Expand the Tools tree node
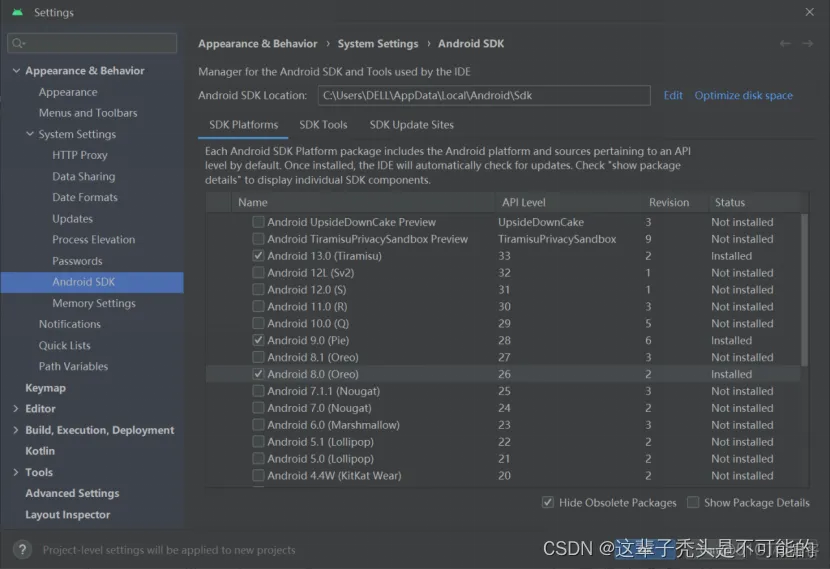 (15, 472)
